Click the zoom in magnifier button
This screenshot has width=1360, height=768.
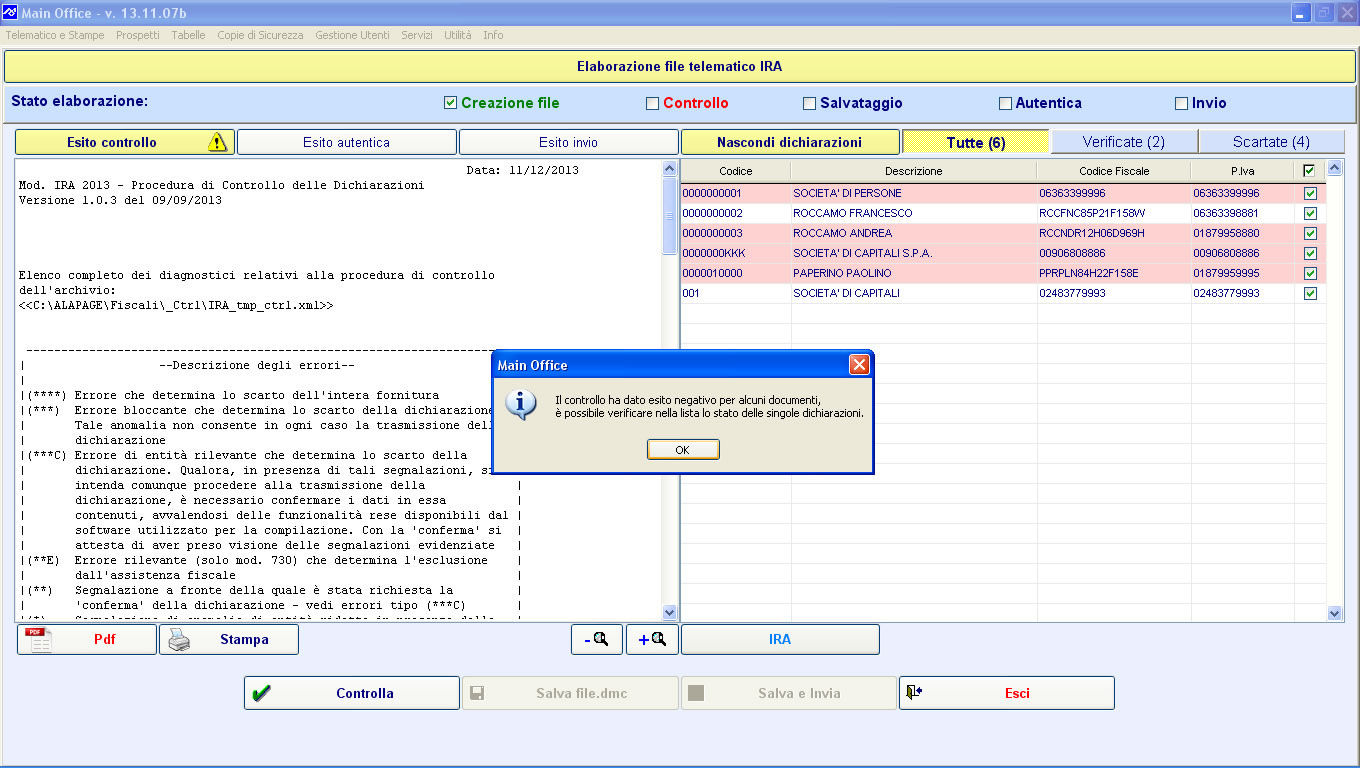click(652, 640)
